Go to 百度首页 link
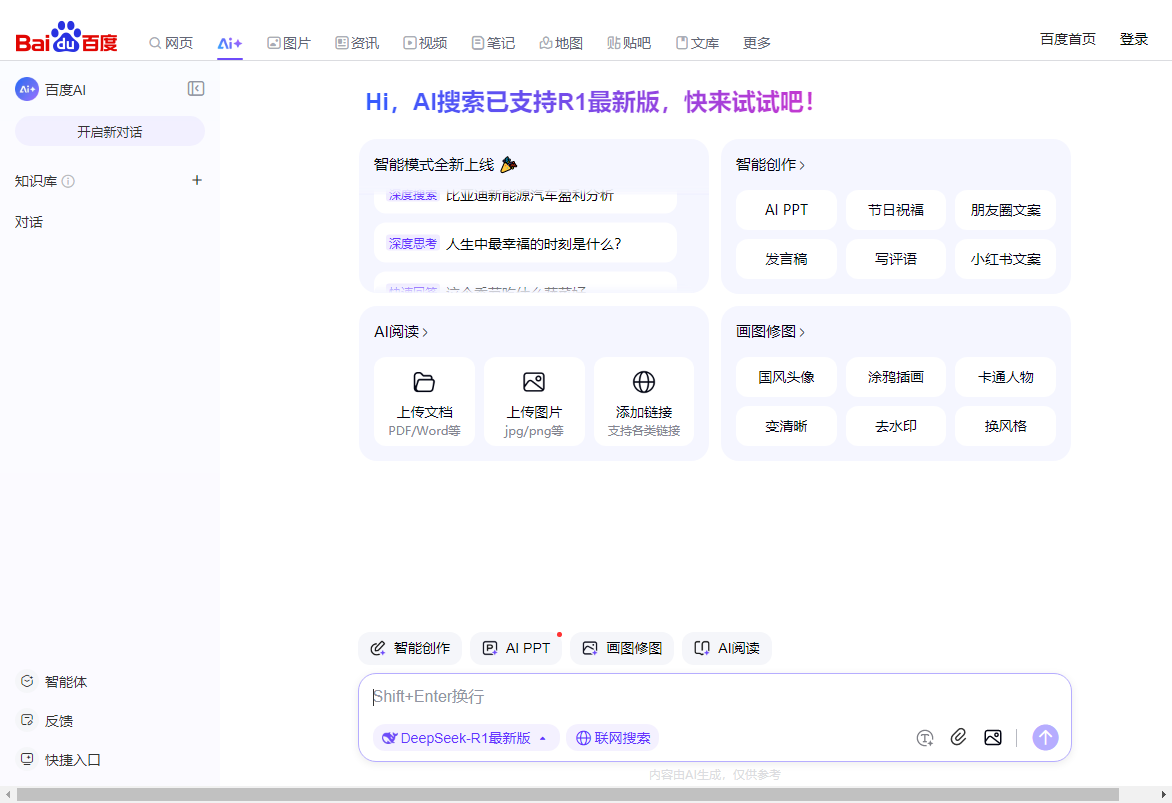Screen dimensions: 1172x803 [1068, 39]
